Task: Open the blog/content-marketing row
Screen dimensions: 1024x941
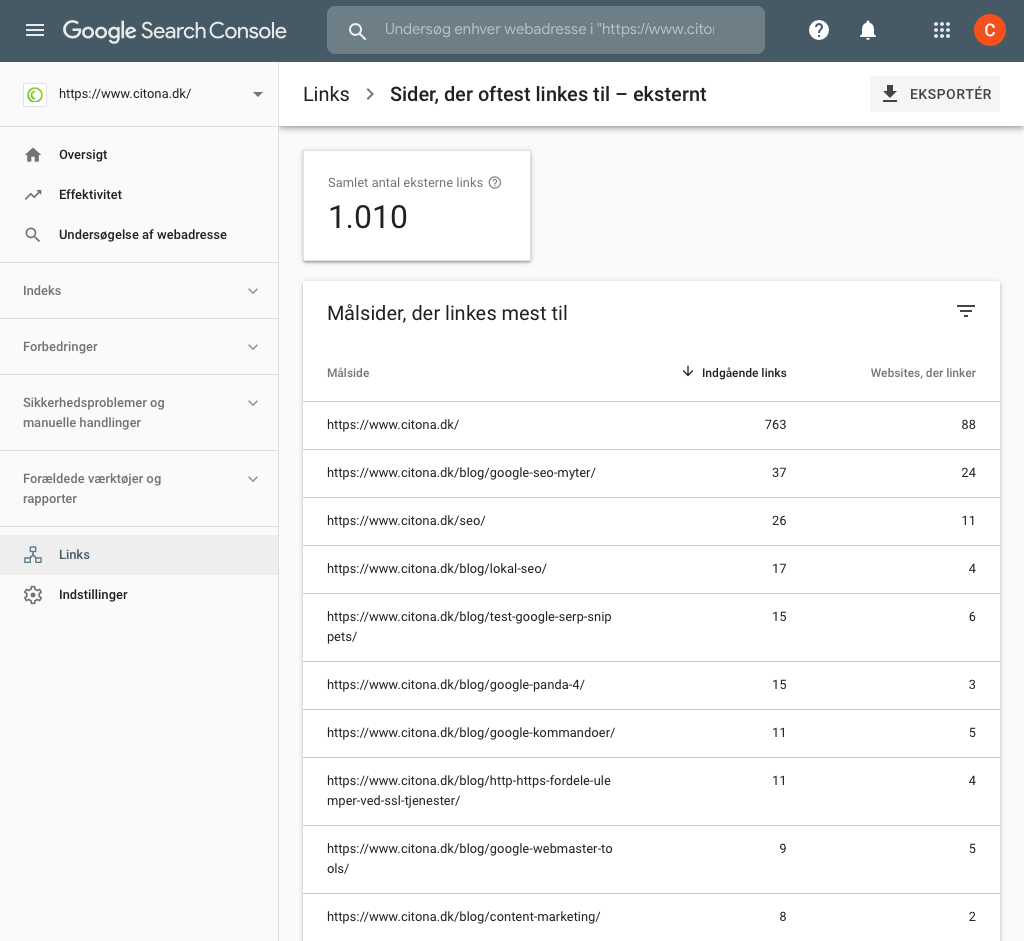Action: pos(651,917)
